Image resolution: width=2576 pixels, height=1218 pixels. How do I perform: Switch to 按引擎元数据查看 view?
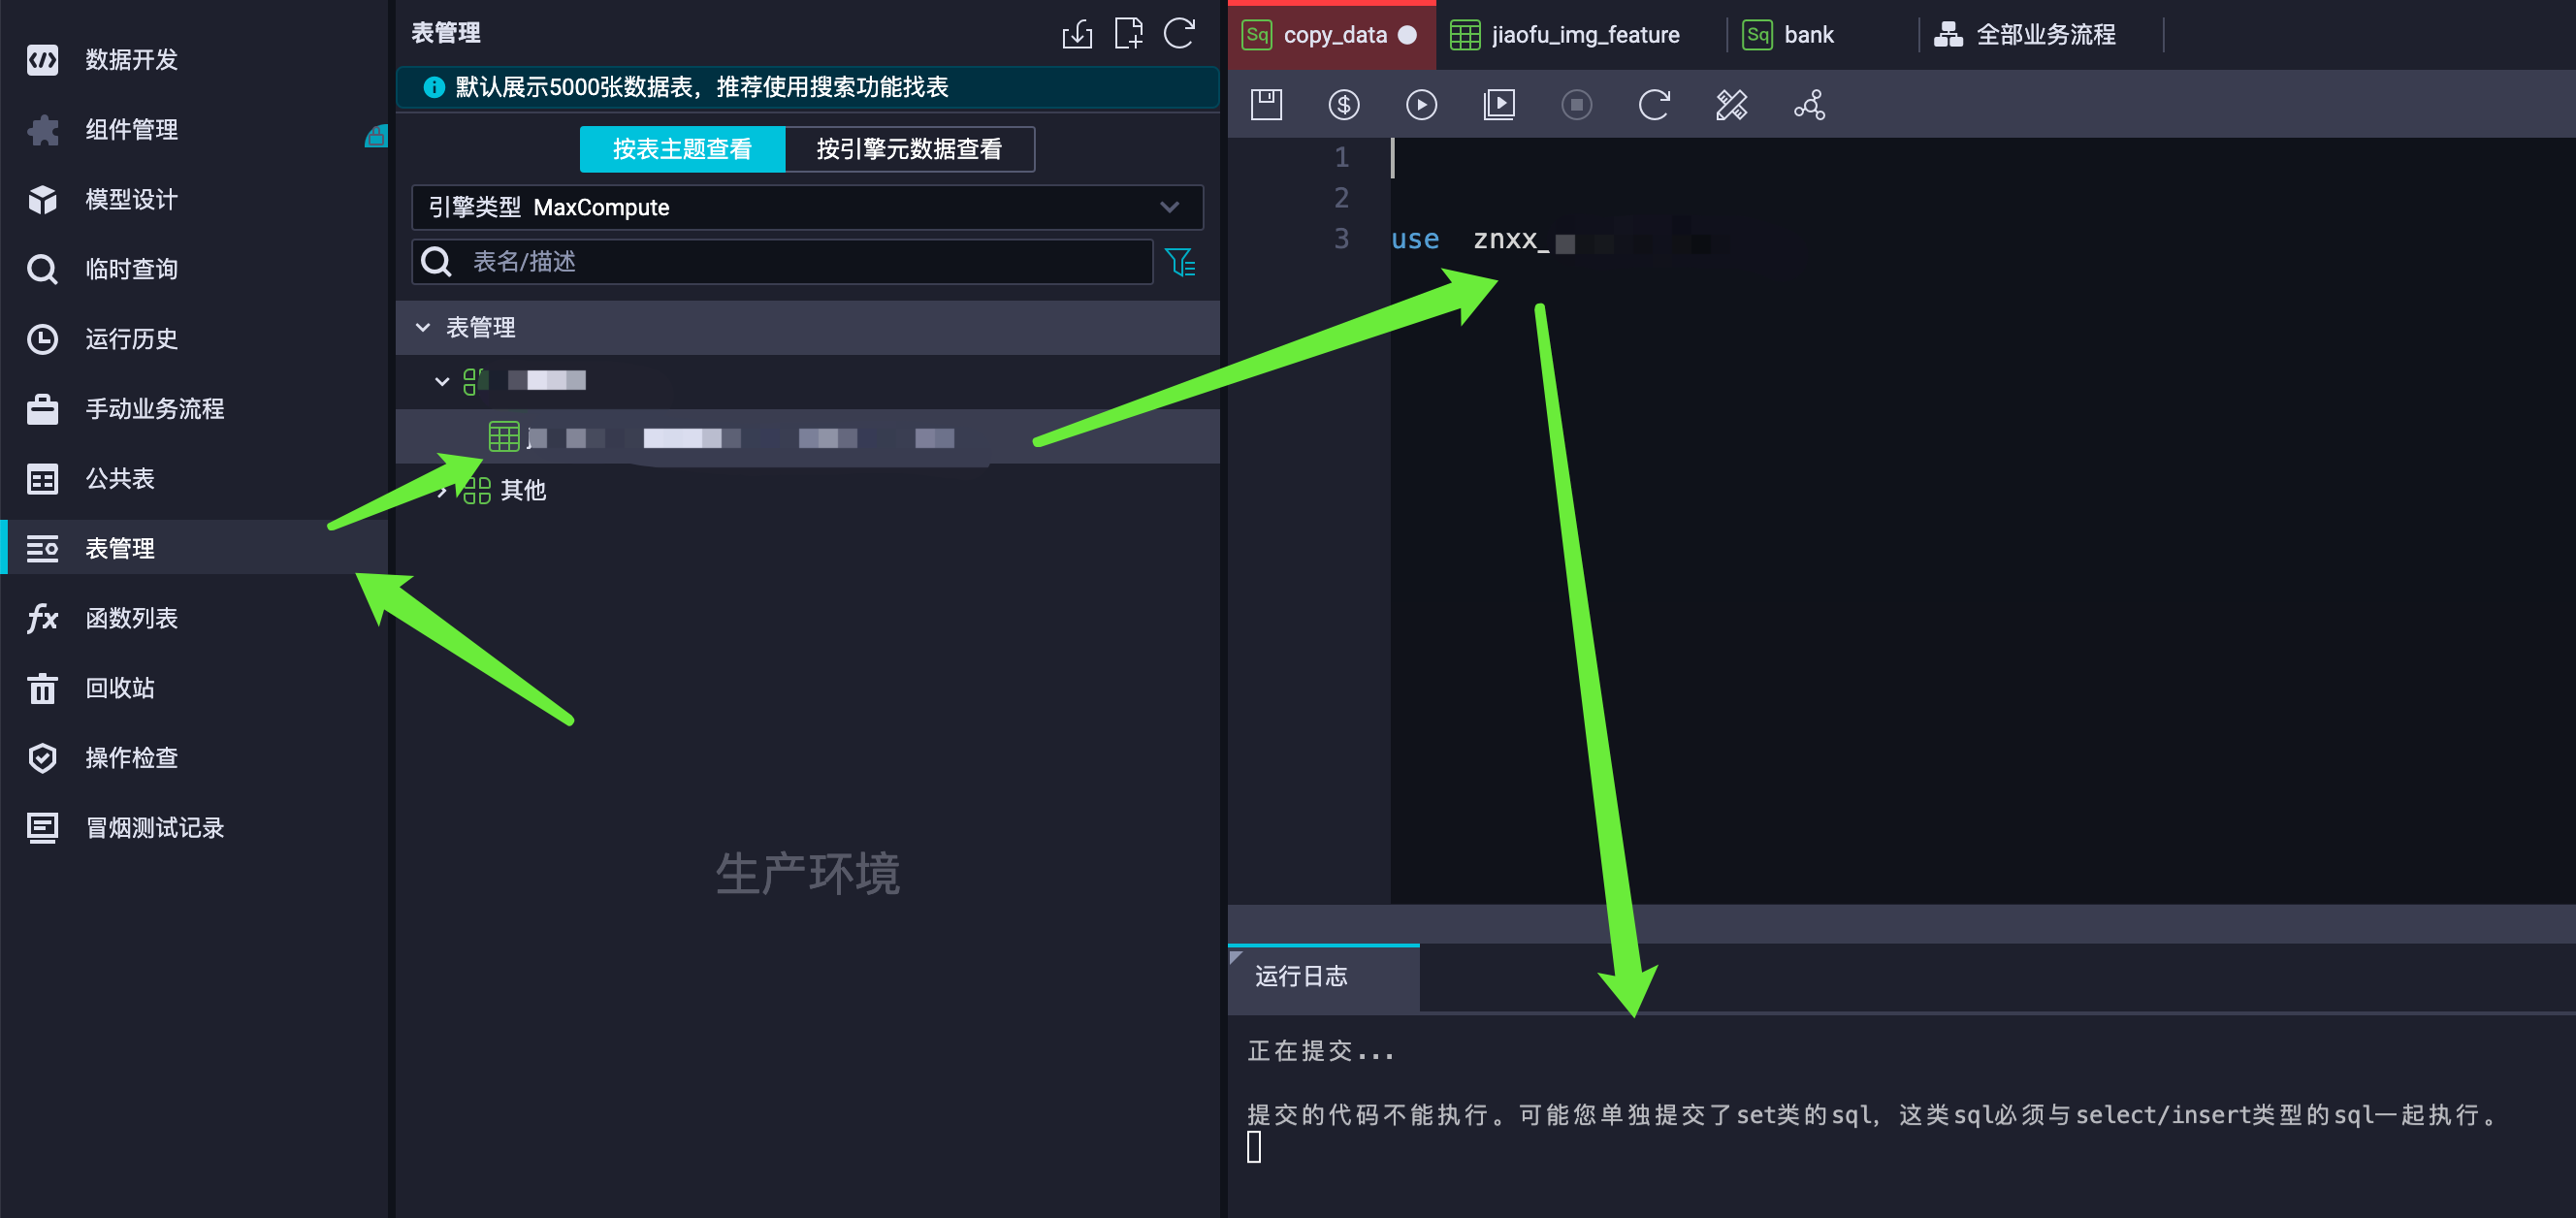pyautogui.click(x=908, y=149)
